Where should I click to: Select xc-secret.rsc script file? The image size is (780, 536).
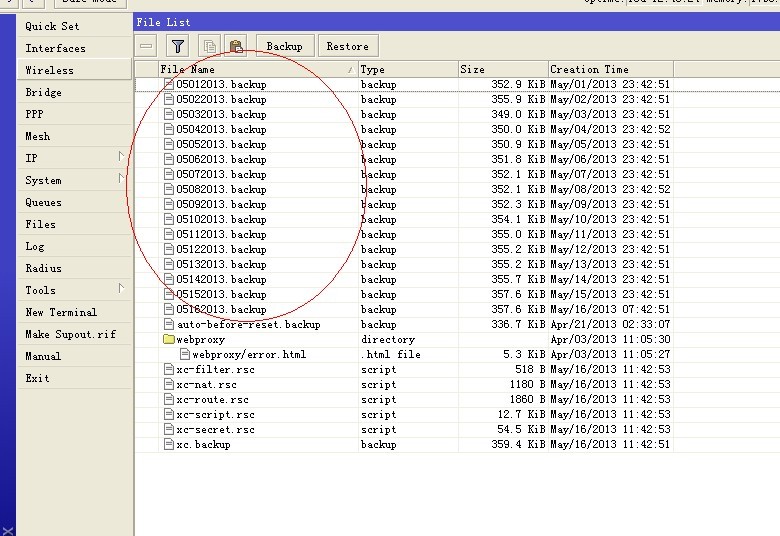point(215,429)
